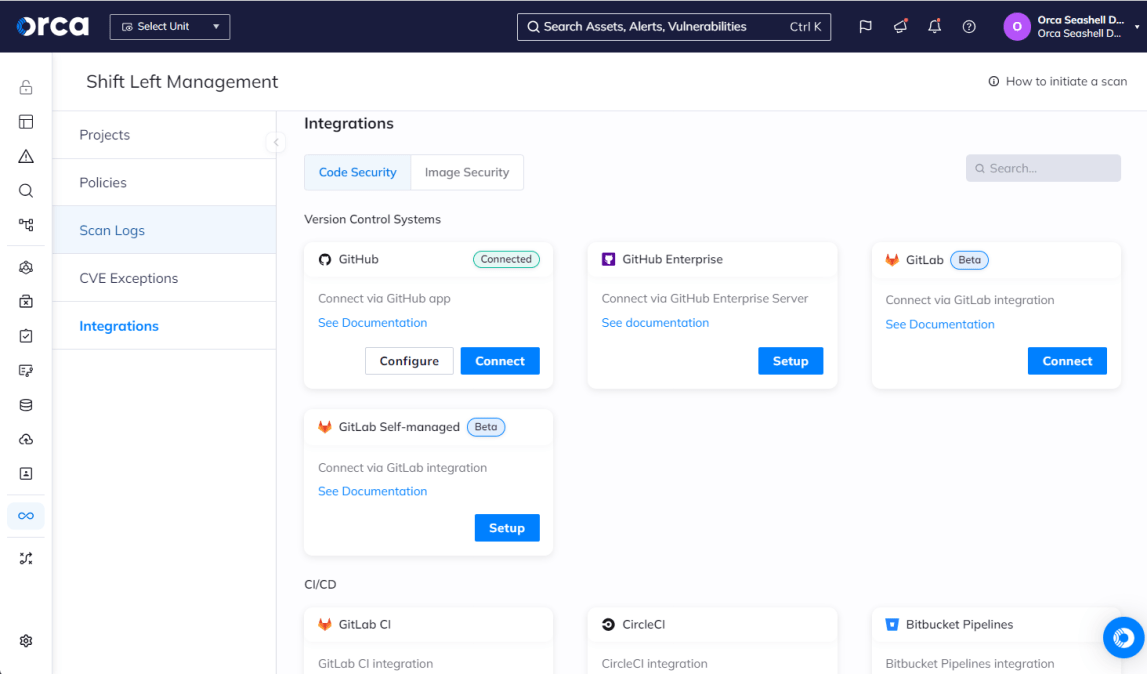Click the Bitbucket Pipelines bucket icon
Screen dimensions: 1147x674
[x=892, y=624]
